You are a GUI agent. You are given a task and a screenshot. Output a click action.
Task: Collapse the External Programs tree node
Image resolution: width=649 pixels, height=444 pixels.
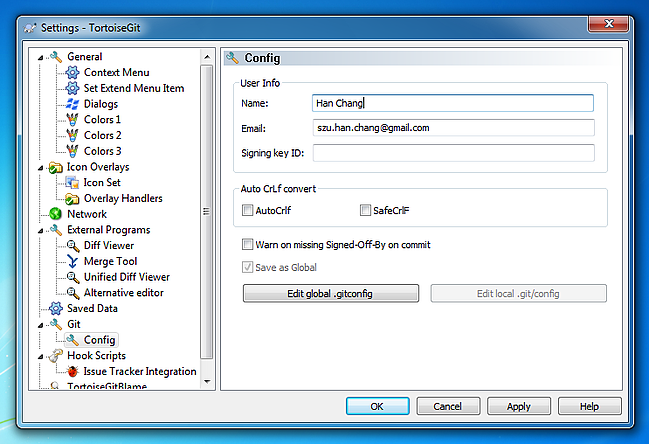(41, 230)
